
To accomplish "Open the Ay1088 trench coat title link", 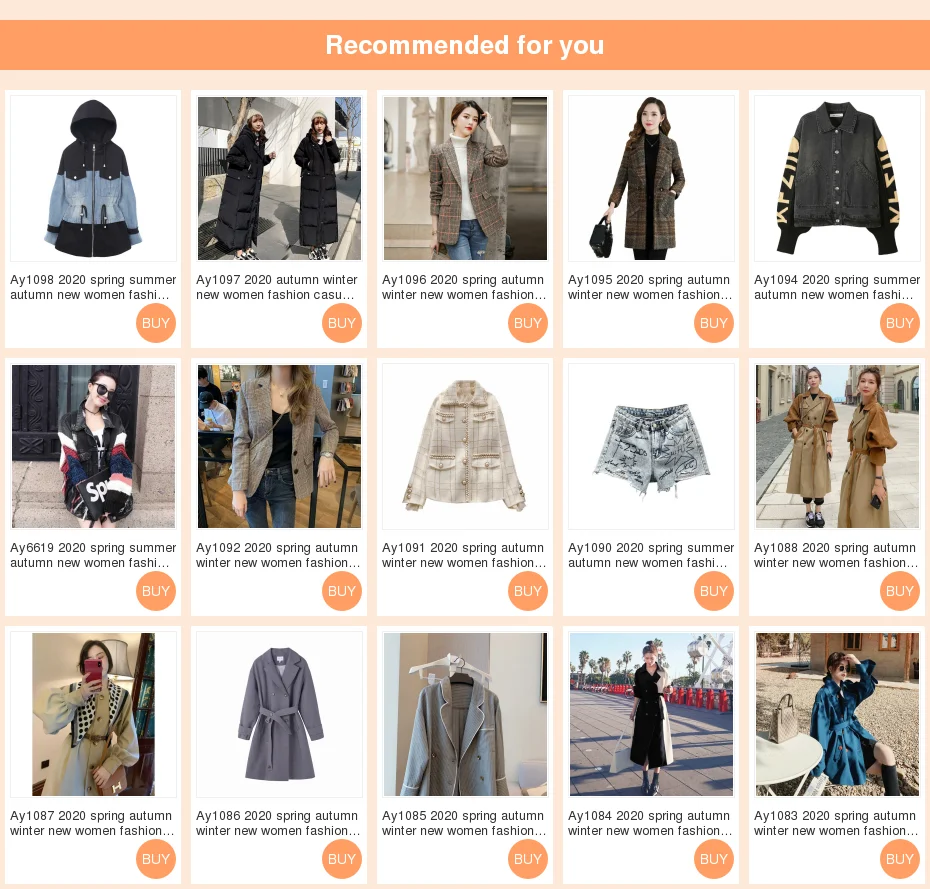I will point(836,555).
